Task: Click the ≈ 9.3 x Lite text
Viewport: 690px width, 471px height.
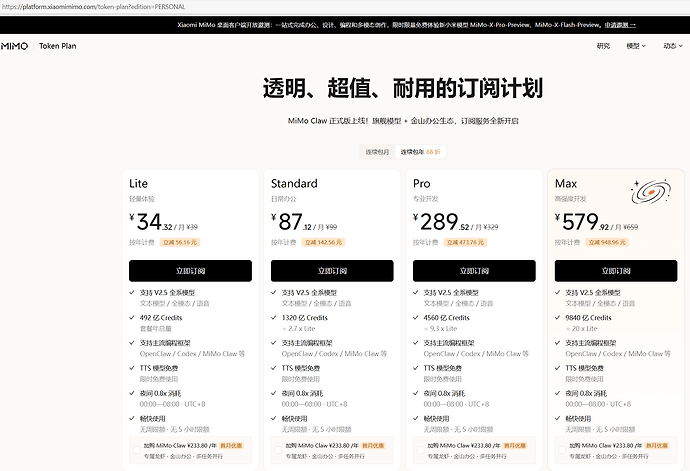Action: [440, 329]
